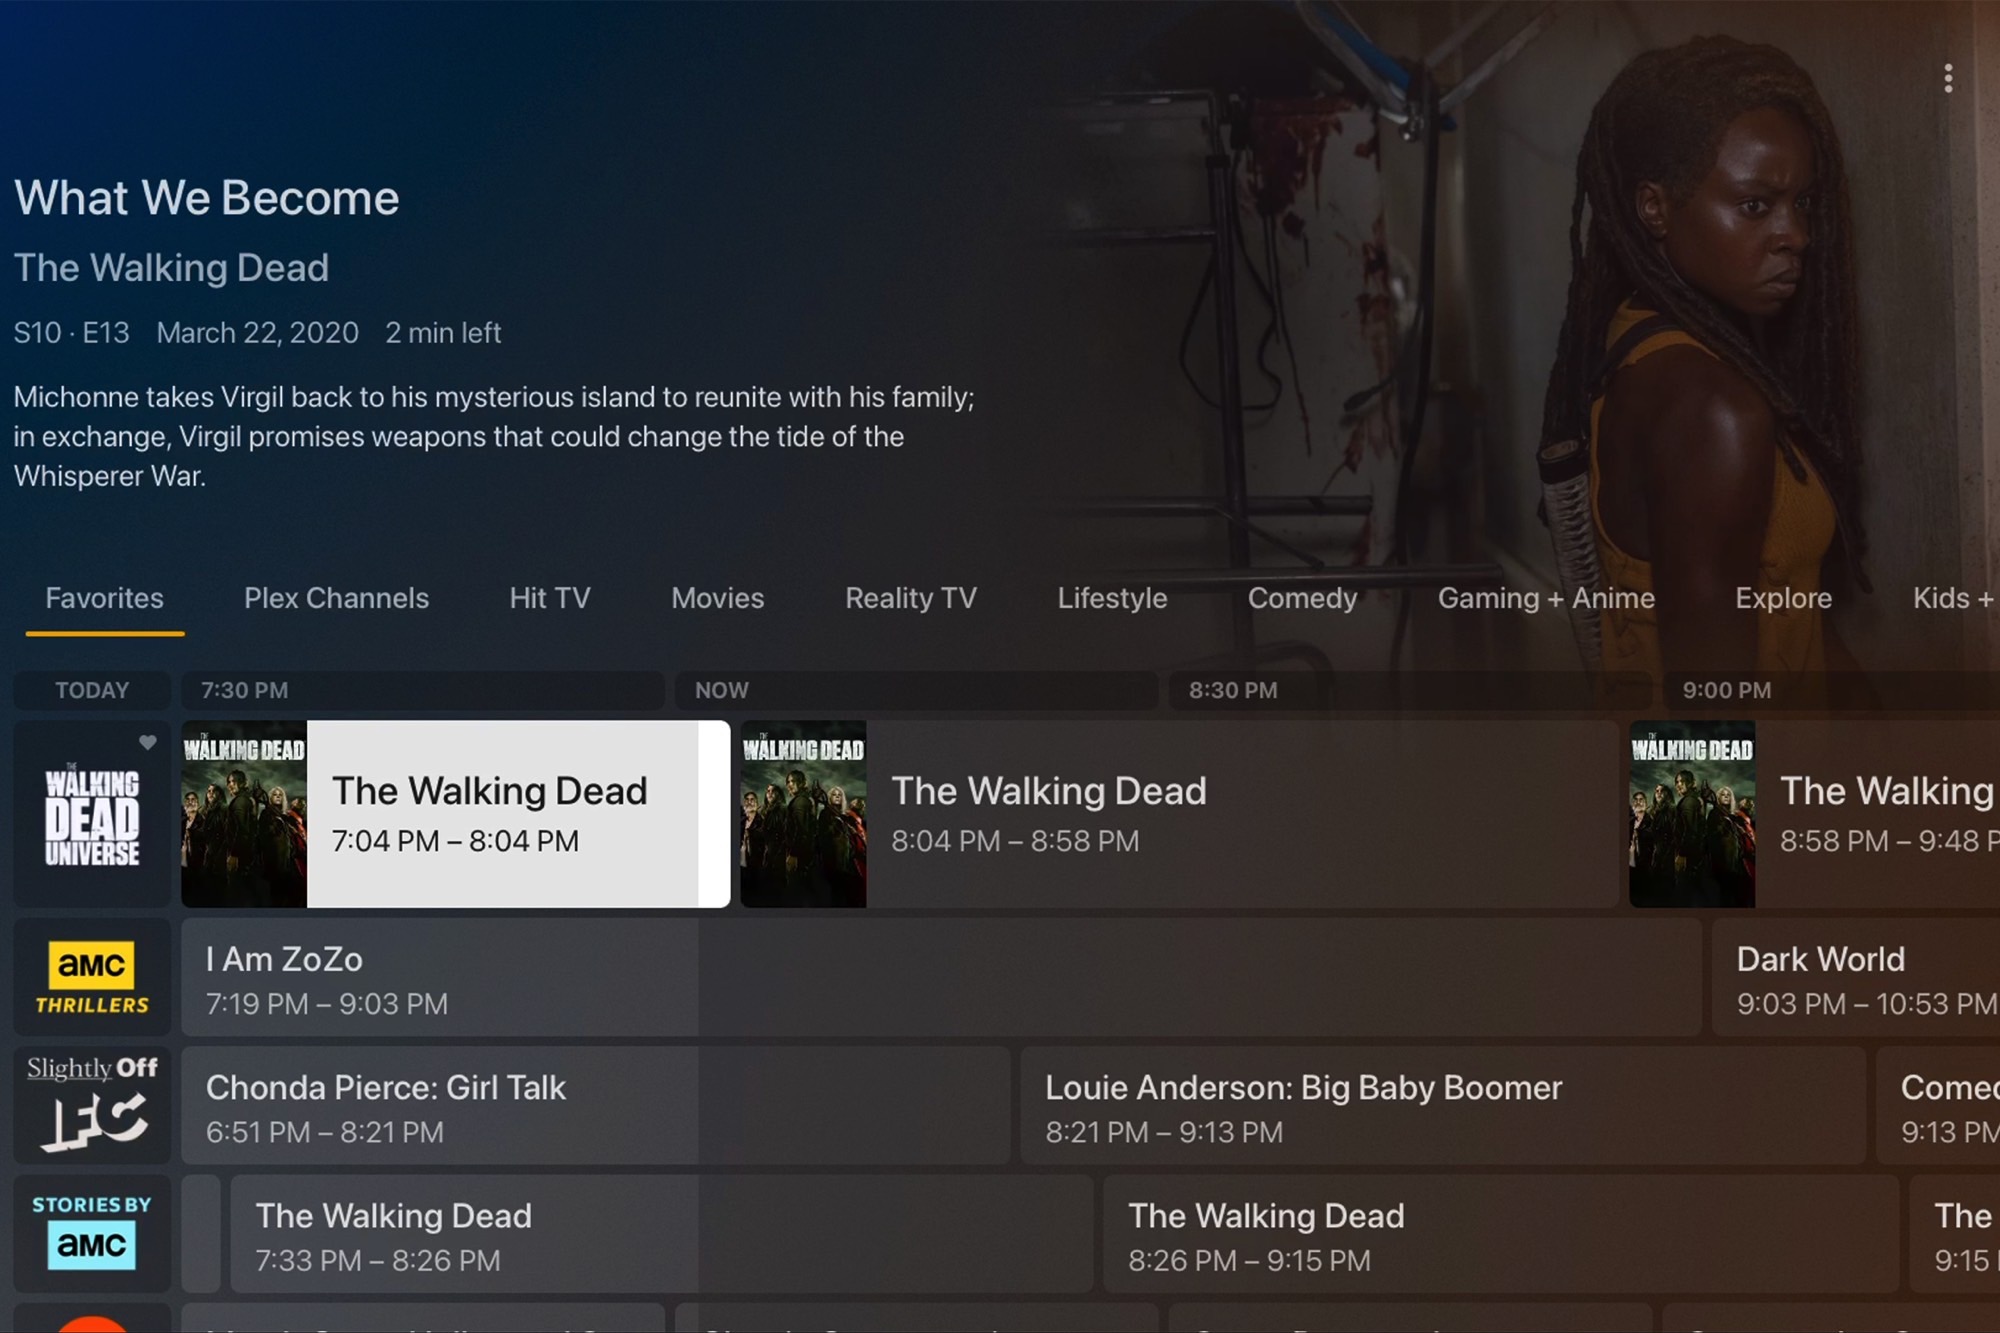Select The Walking Dead 8:04 PM – 8:58 PM program
The image size is (2000, 1333).
1179,814
